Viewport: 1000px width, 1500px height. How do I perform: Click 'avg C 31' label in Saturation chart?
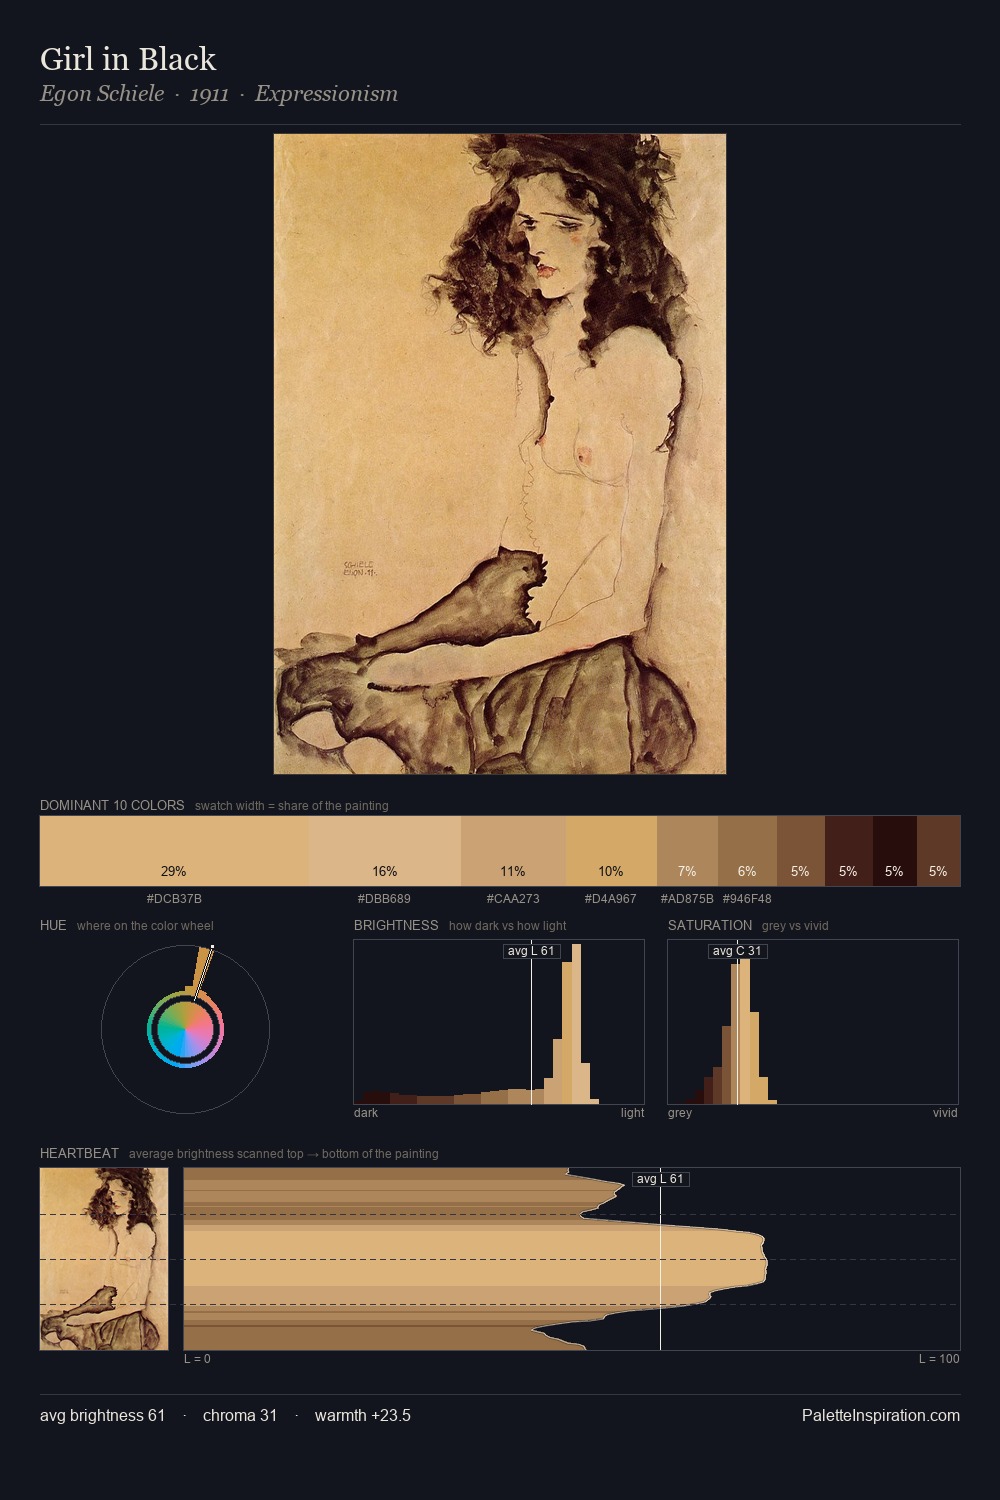click(737, 951)
